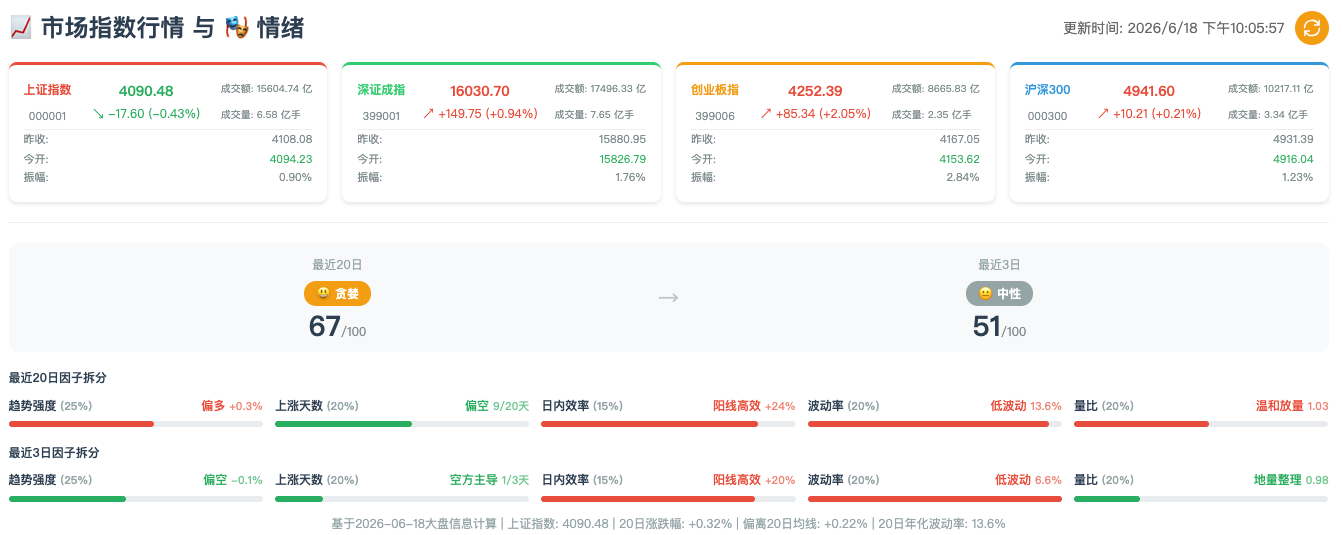Image resolution: width=1342 pixels, height=535 pixels.
Task: Open the 上证指数 index card title
Action: click(x=47, y=90)
